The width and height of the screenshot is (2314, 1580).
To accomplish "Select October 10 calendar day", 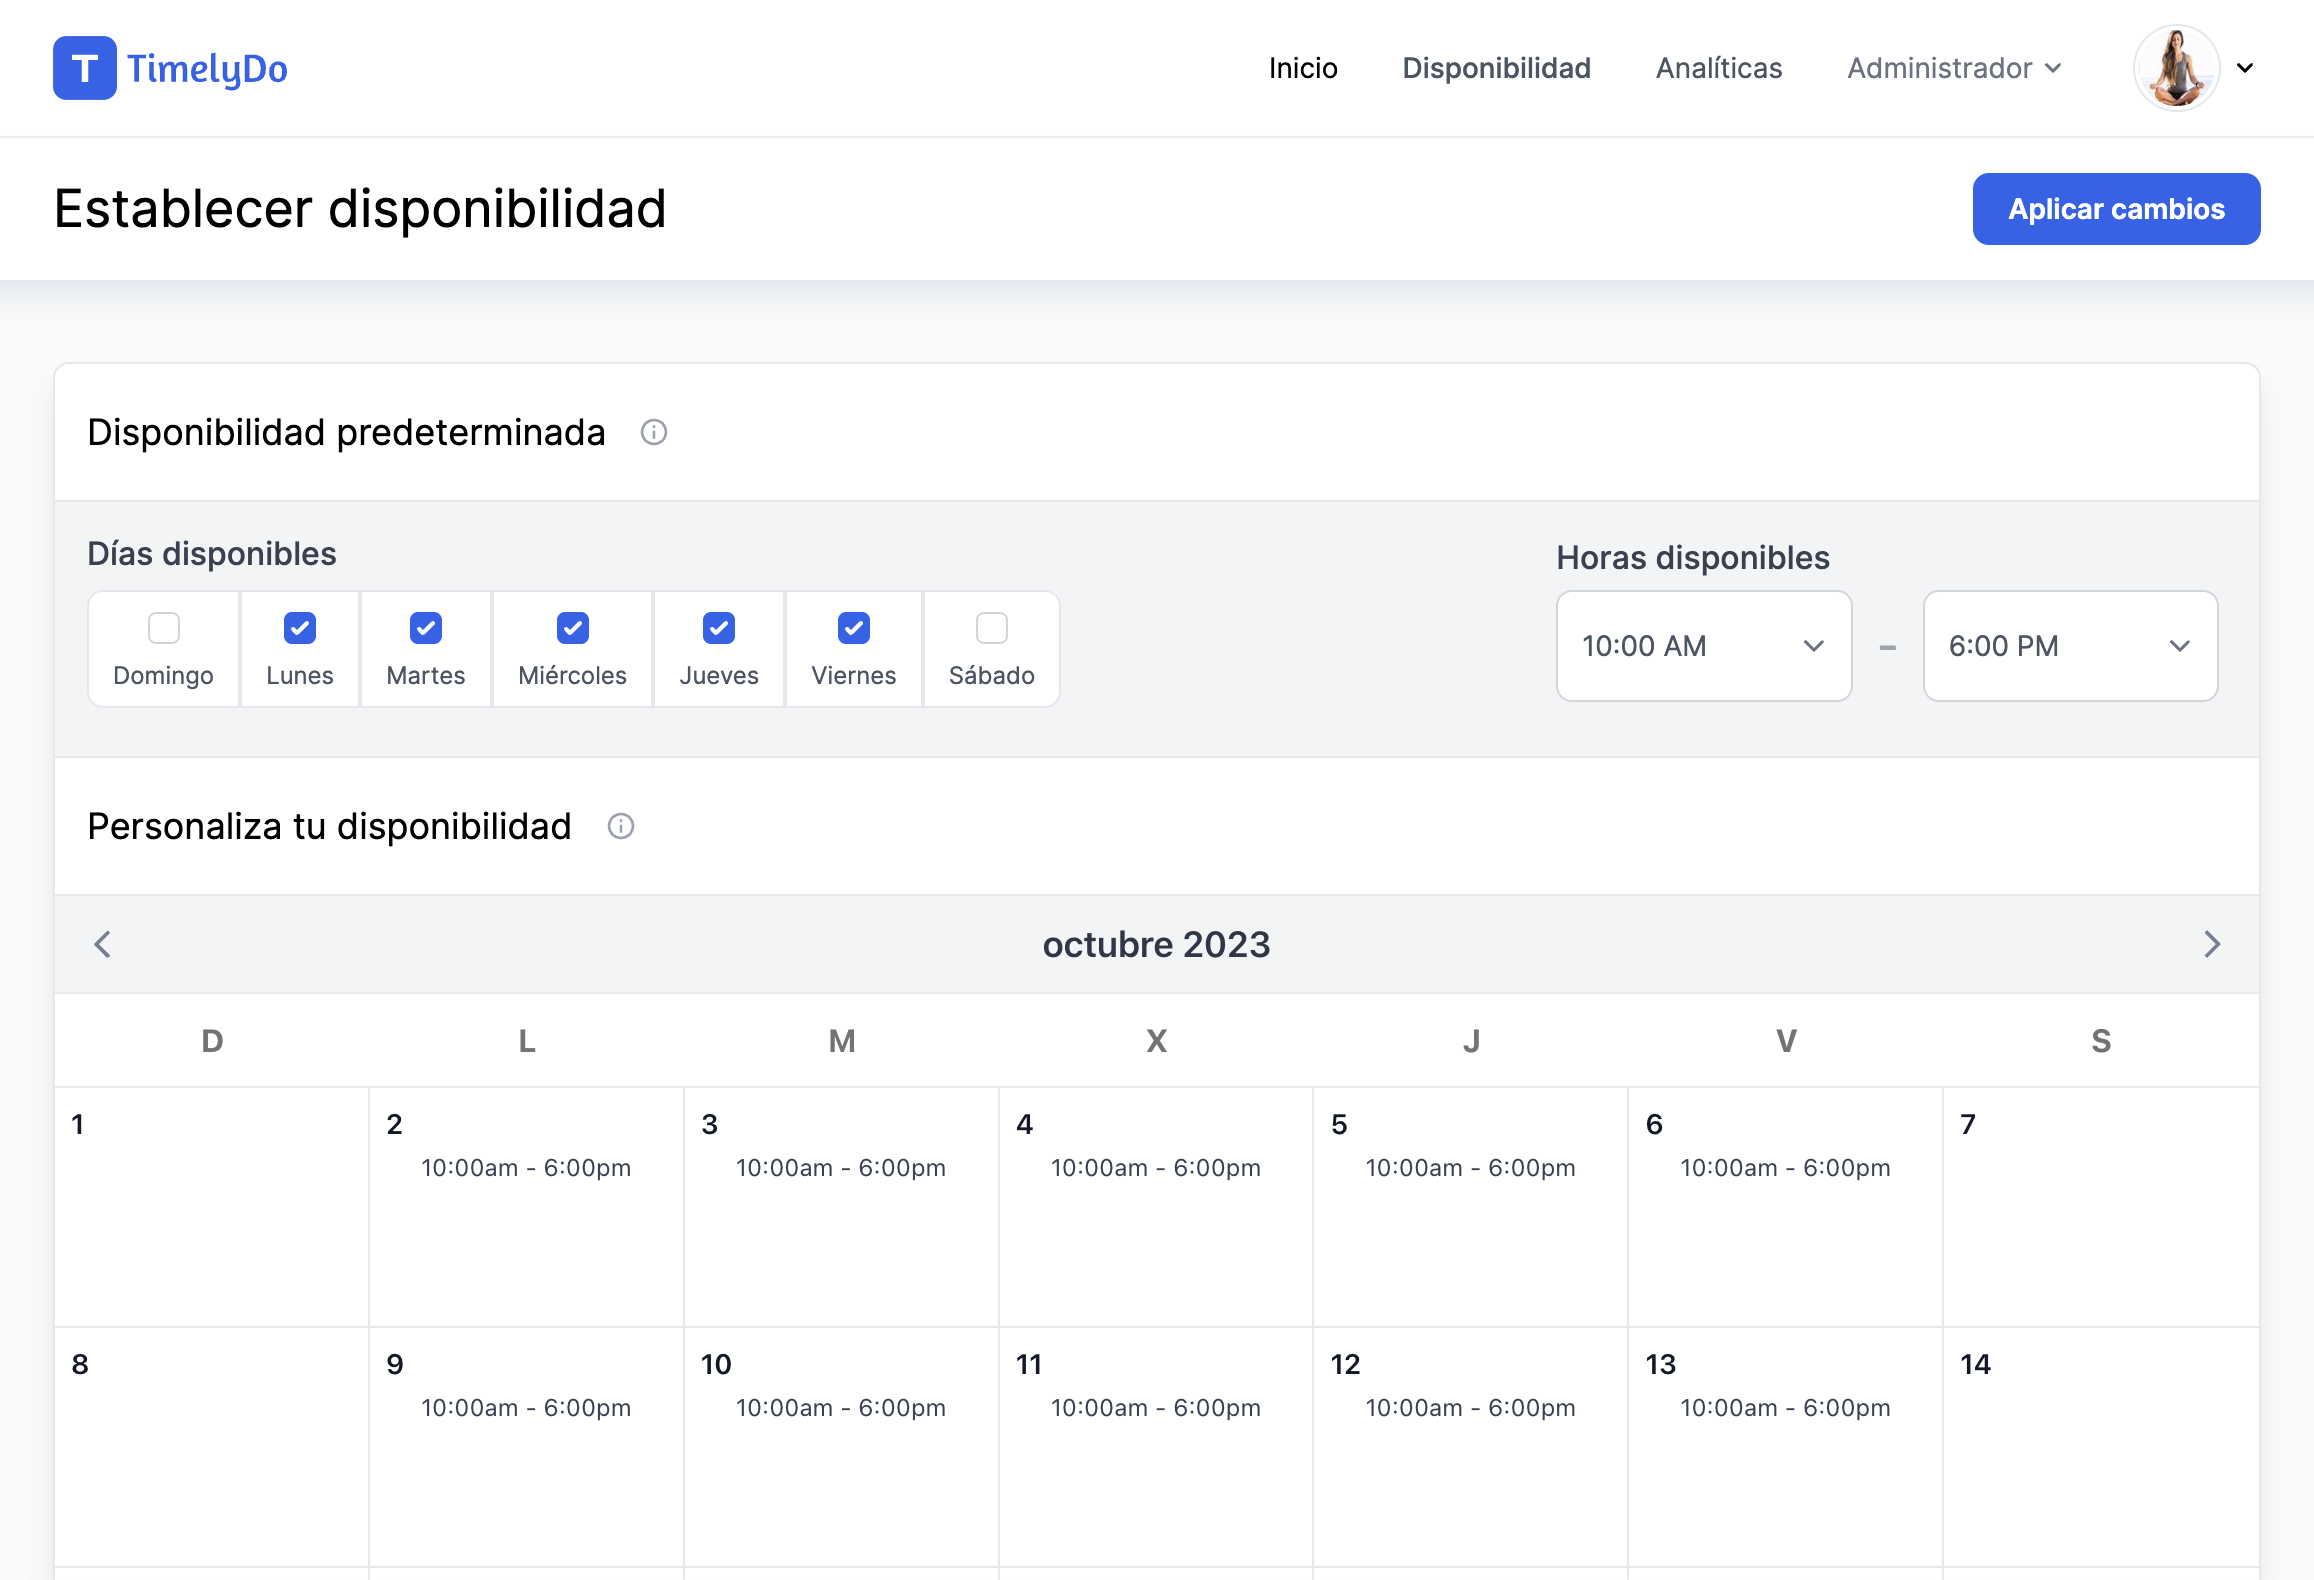I will tap(842, 1447).
